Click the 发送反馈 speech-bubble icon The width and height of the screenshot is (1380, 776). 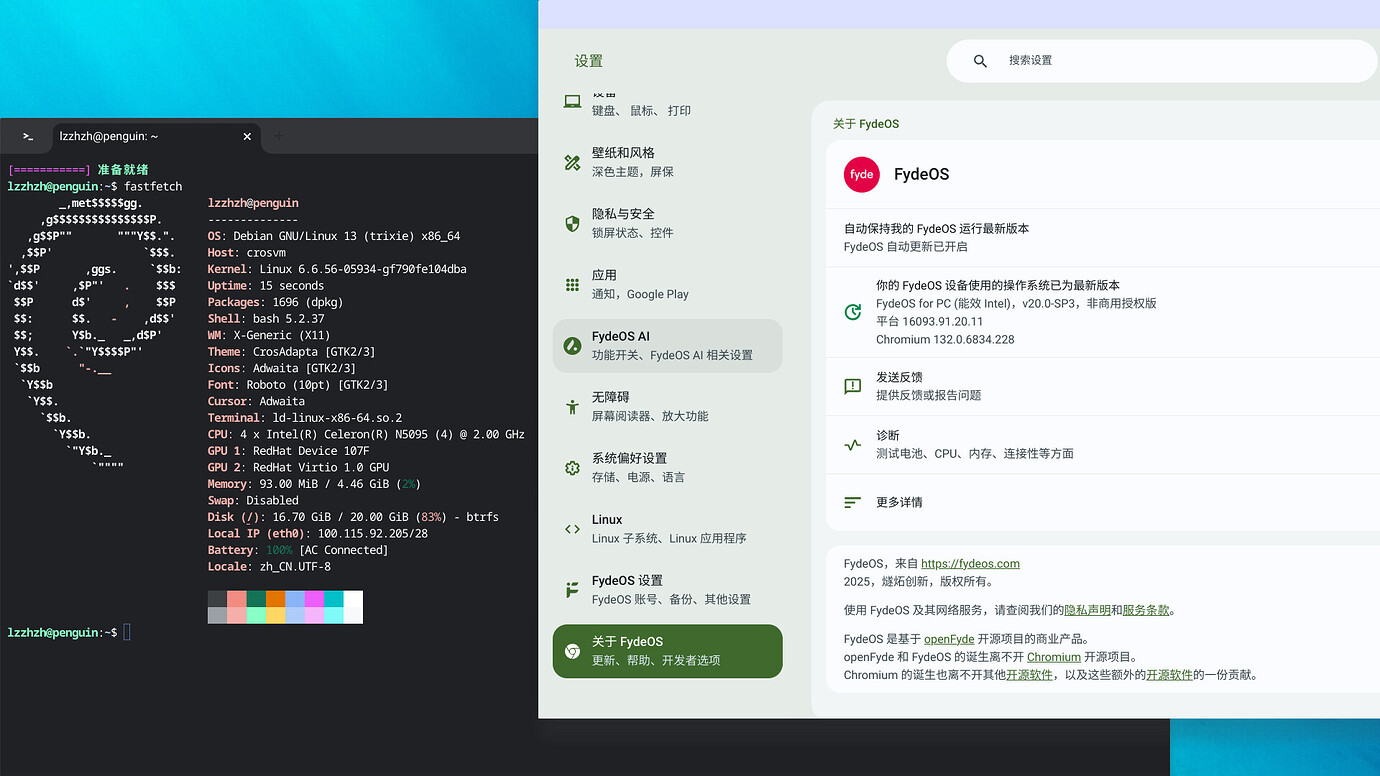point(851,387)
